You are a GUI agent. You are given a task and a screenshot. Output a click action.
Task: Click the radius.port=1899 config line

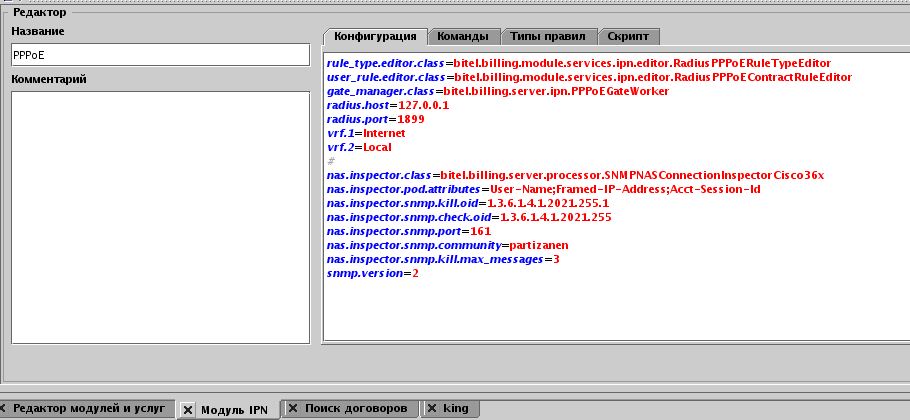point(376,119)
